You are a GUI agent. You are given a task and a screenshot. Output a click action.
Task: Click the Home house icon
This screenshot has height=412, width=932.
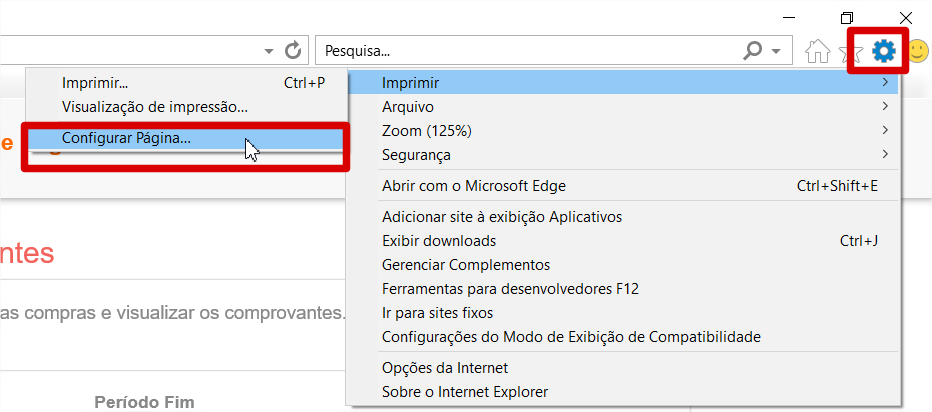(x=817, y=52)
